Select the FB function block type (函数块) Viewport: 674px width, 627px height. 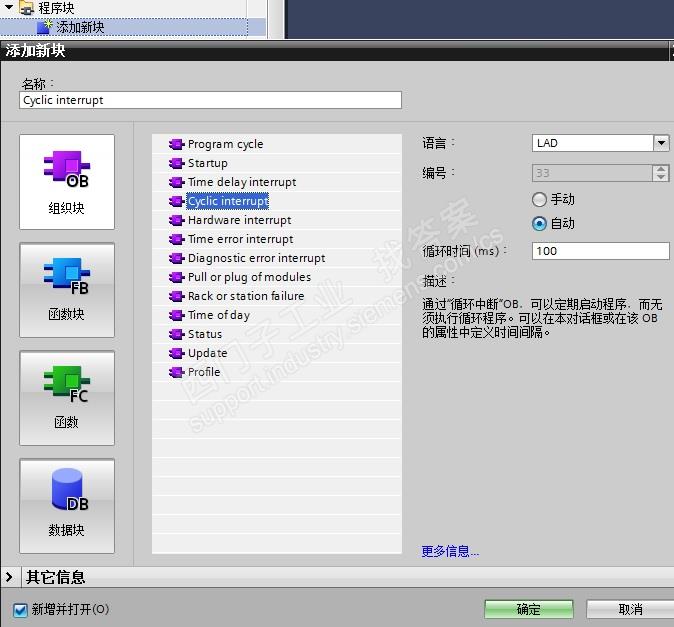tap(67, 290)
